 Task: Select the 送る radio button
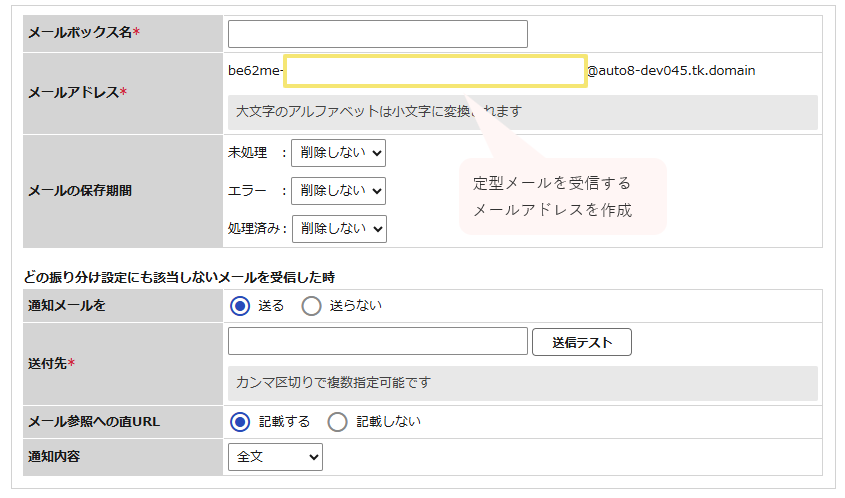point(240,306)
